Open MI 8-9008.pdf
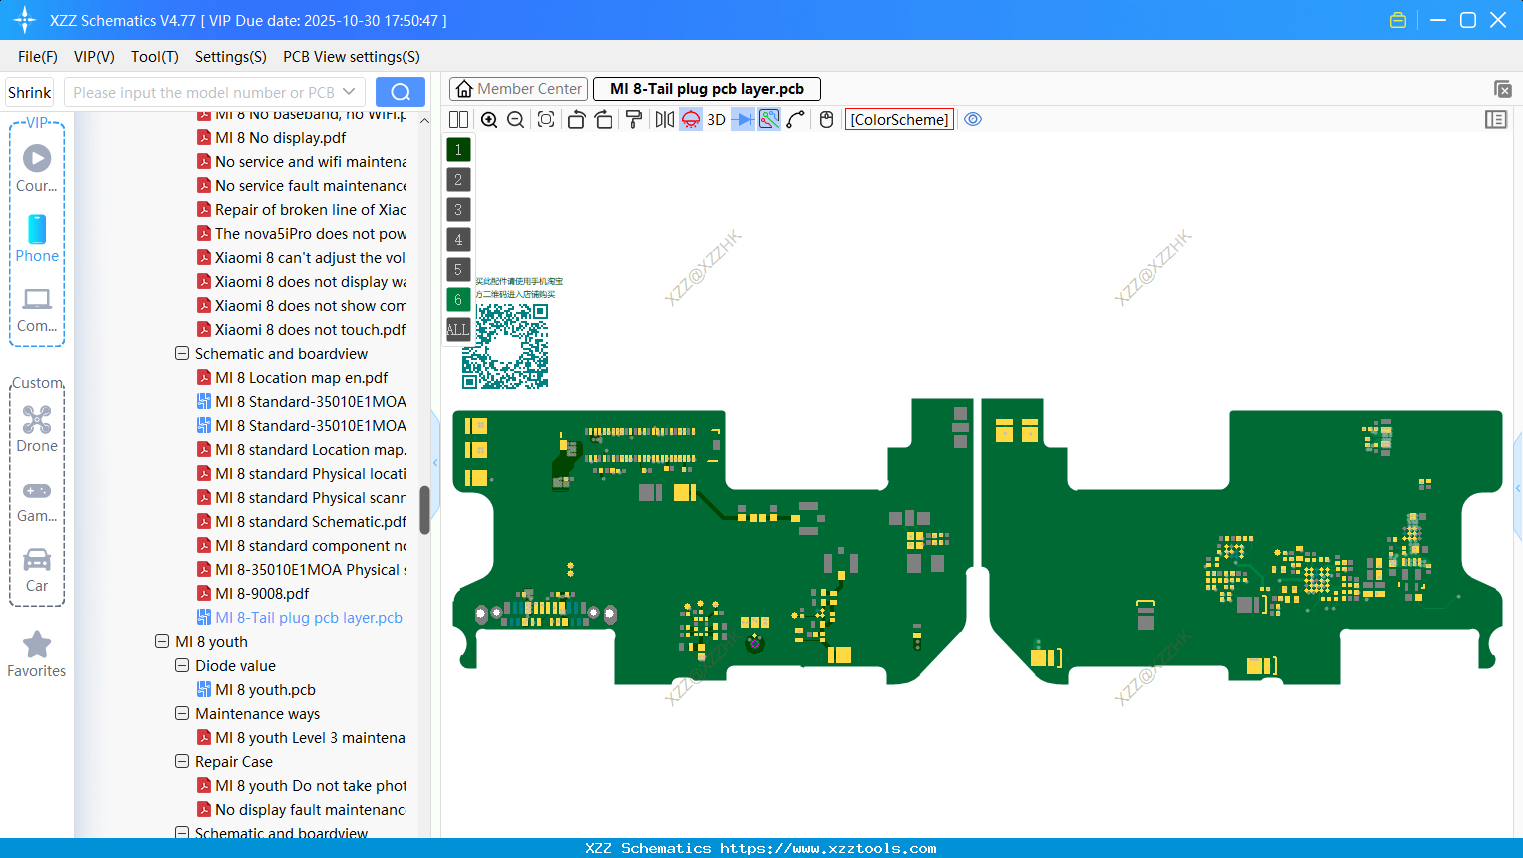The image size is (1523, 858). tap(262, 594)
